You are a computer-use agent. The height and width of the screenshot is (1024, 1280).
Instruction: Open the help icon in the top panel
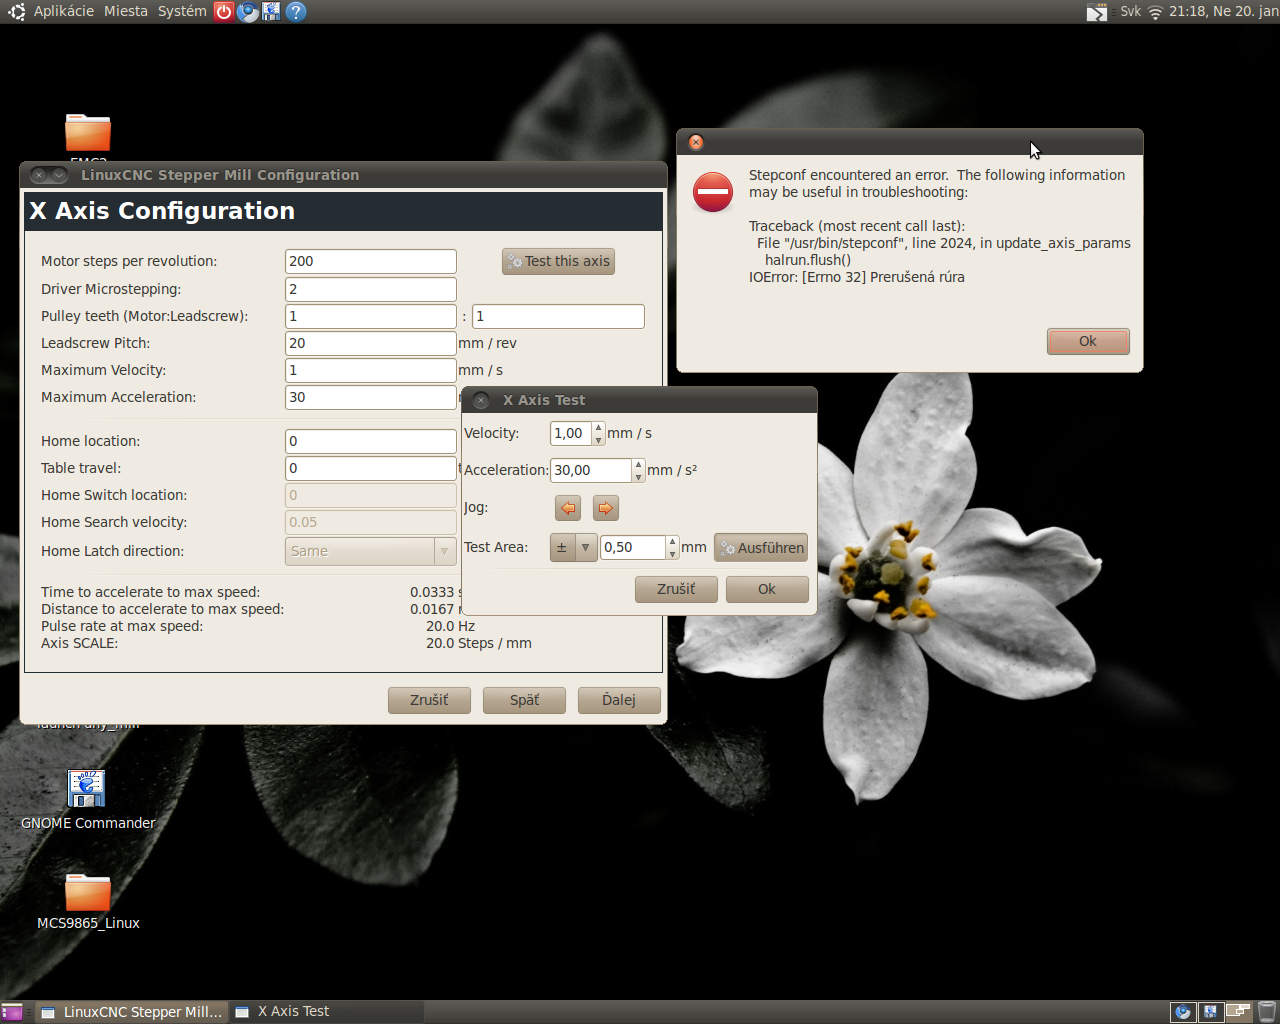point(295,12)
